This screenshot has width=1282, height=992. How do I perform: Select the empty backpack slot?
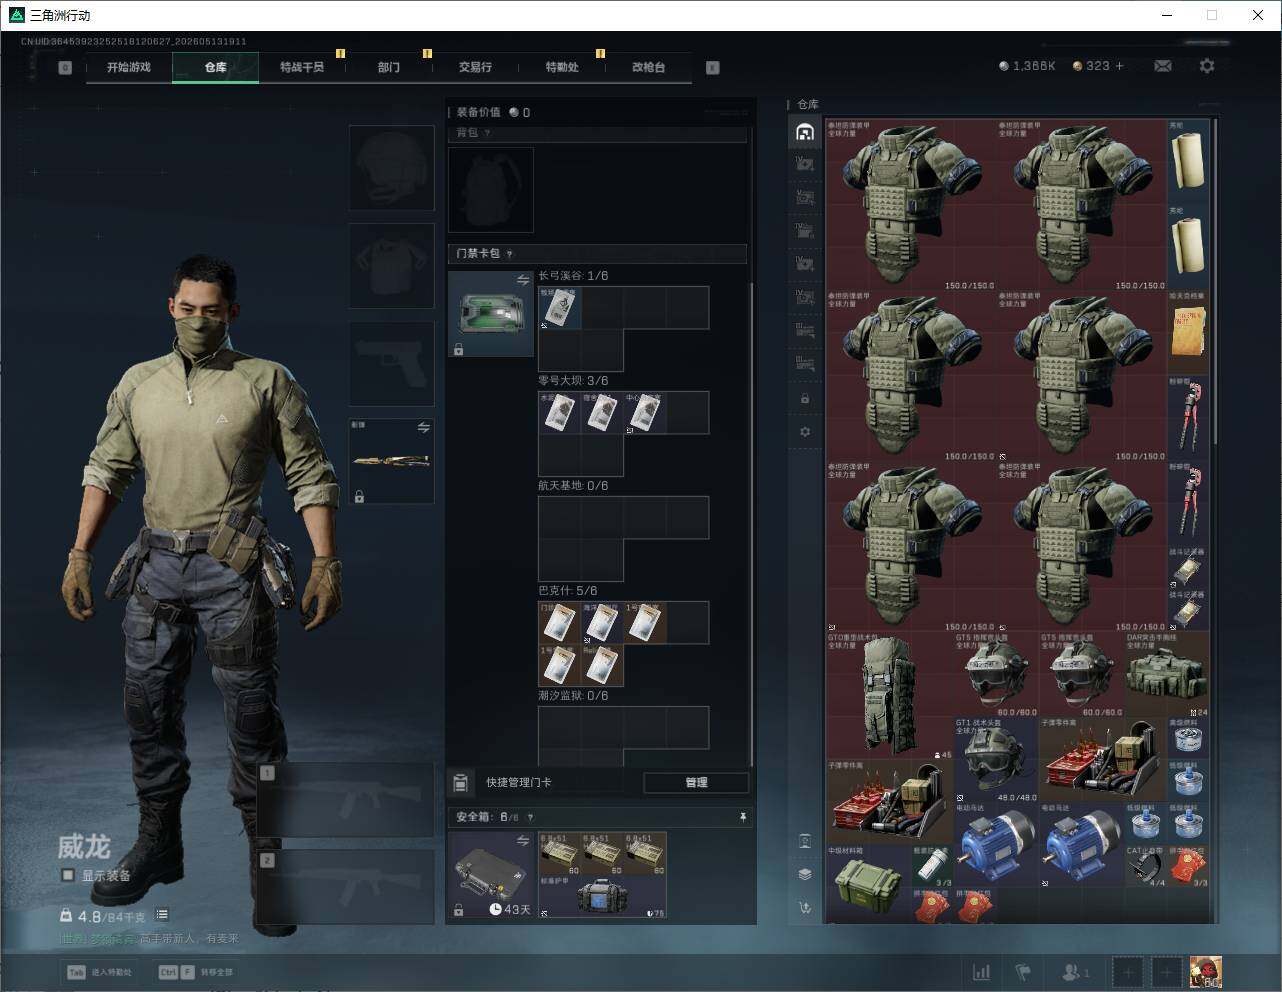pos(491,189)
